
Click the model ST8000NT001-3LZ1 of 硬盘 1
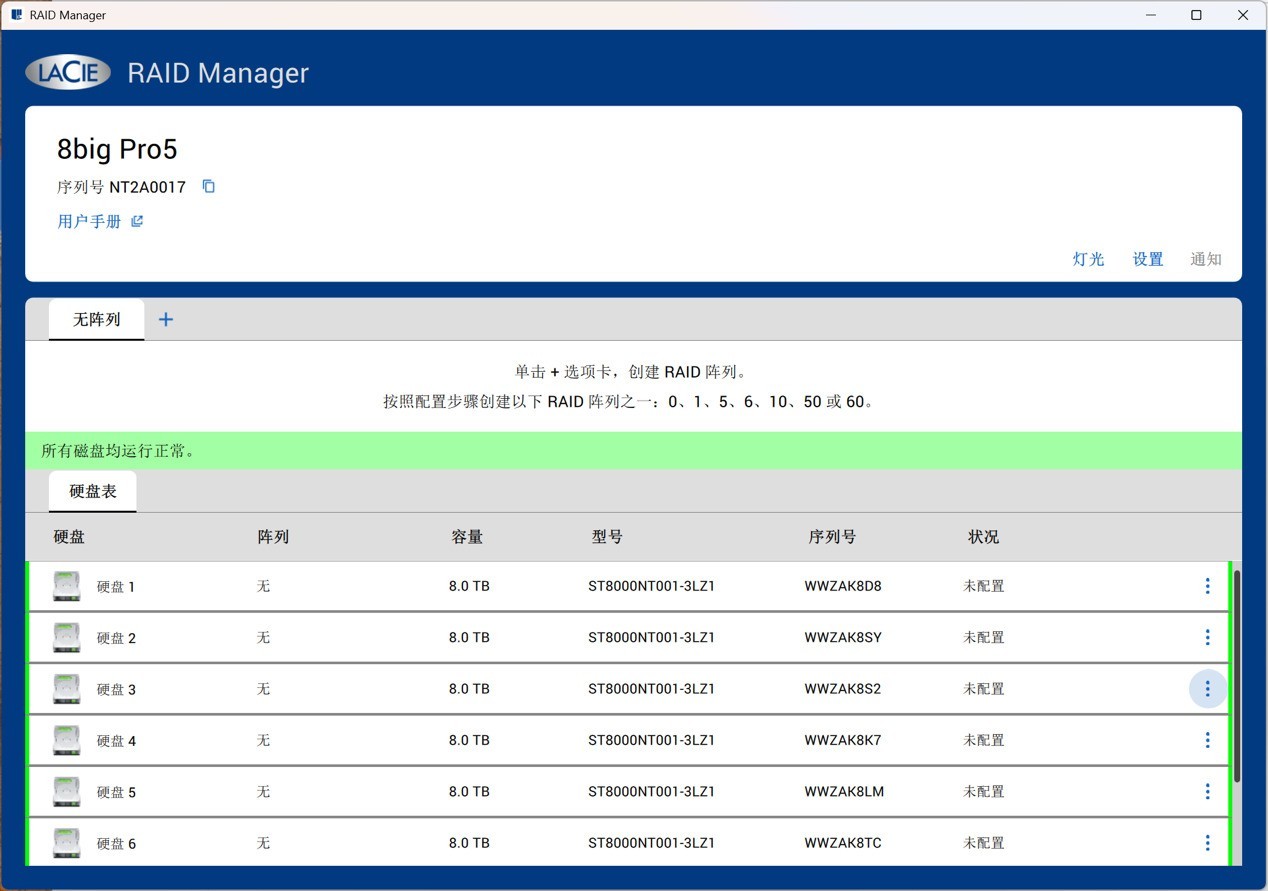[652, 586]
